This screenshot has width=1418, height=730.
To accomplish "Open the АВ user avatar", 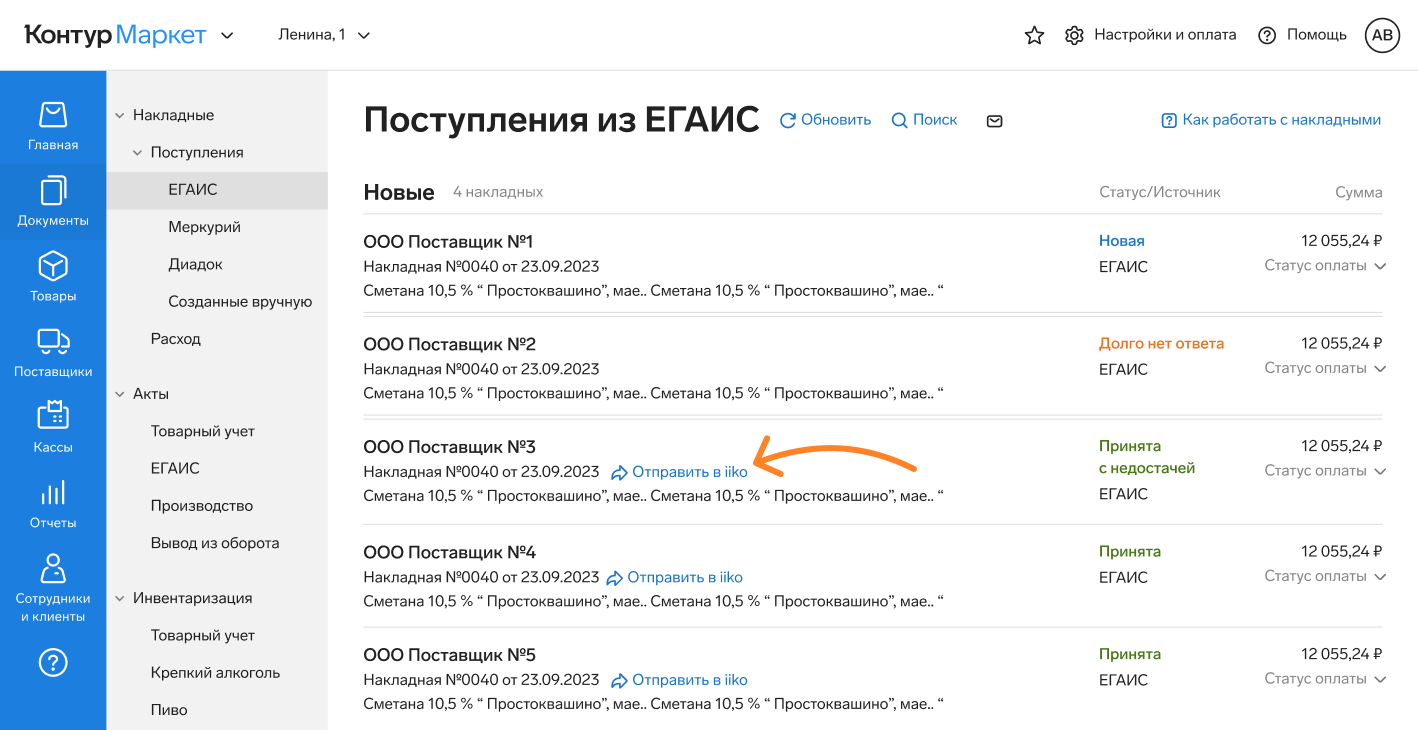I will [1382, 35].
